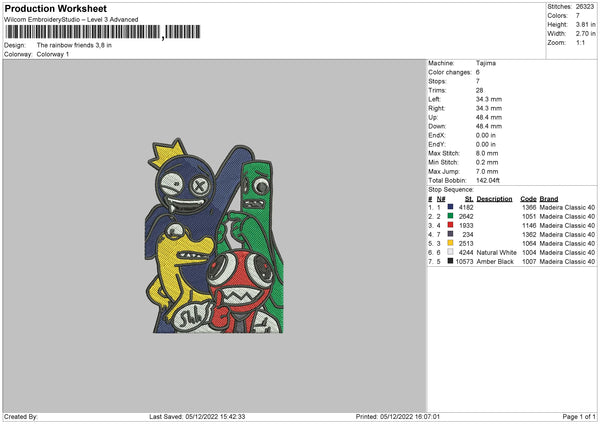Click the Width value "2.70 in"
The width and height of the screenshot is (600, 424).
[x=585, y=34]
